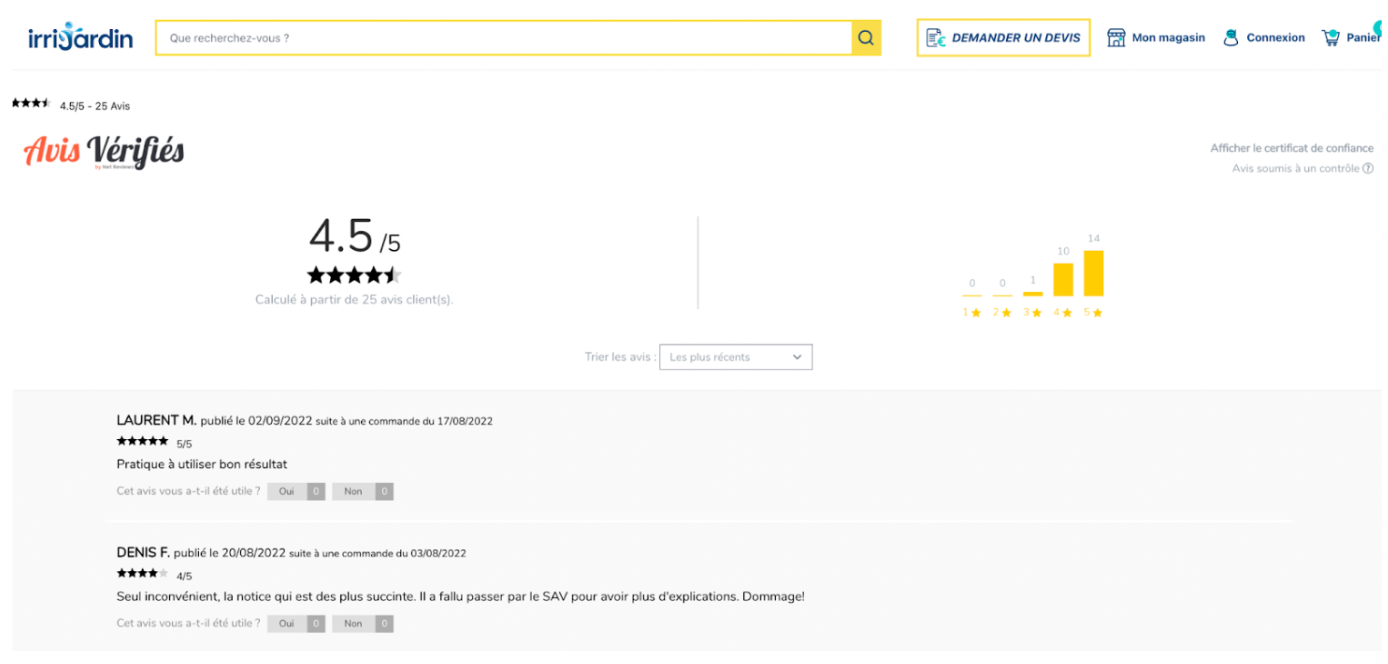Click 'Non' on Denis F.'s review
The height and width of the screenshot is (664, 1388).
pos(352,623)
